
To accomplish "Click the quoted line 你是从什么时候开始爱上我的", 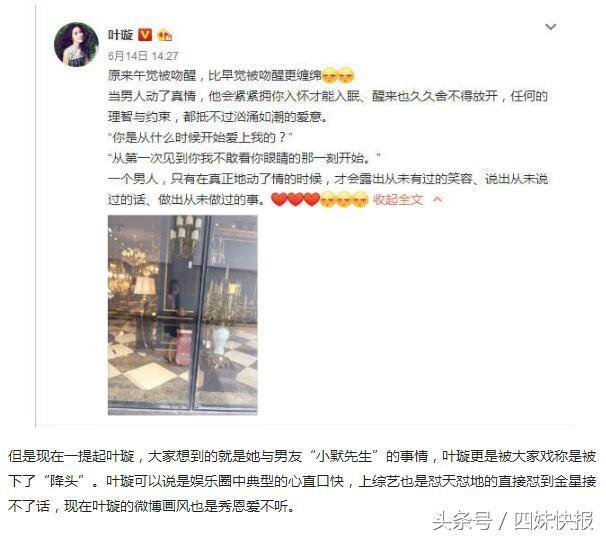I will [x=200, y=137].
